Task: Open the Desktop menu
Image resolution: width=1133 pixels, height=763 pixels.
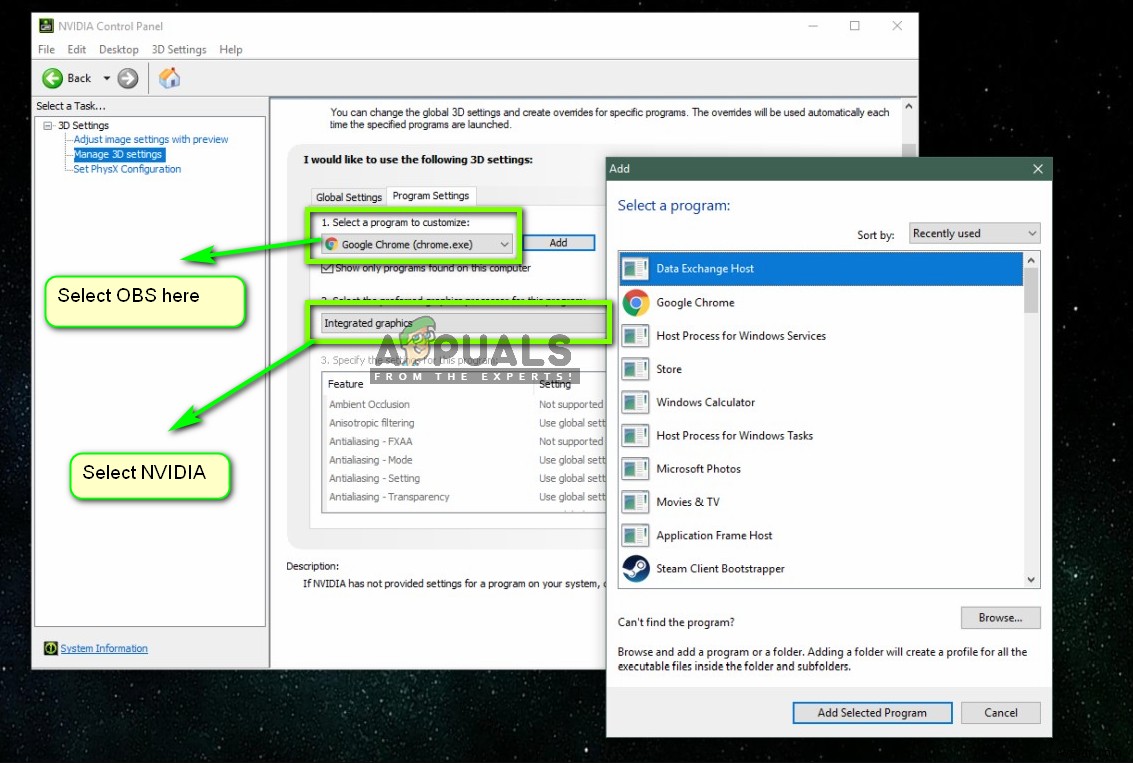Action: [x=118, y=48]
